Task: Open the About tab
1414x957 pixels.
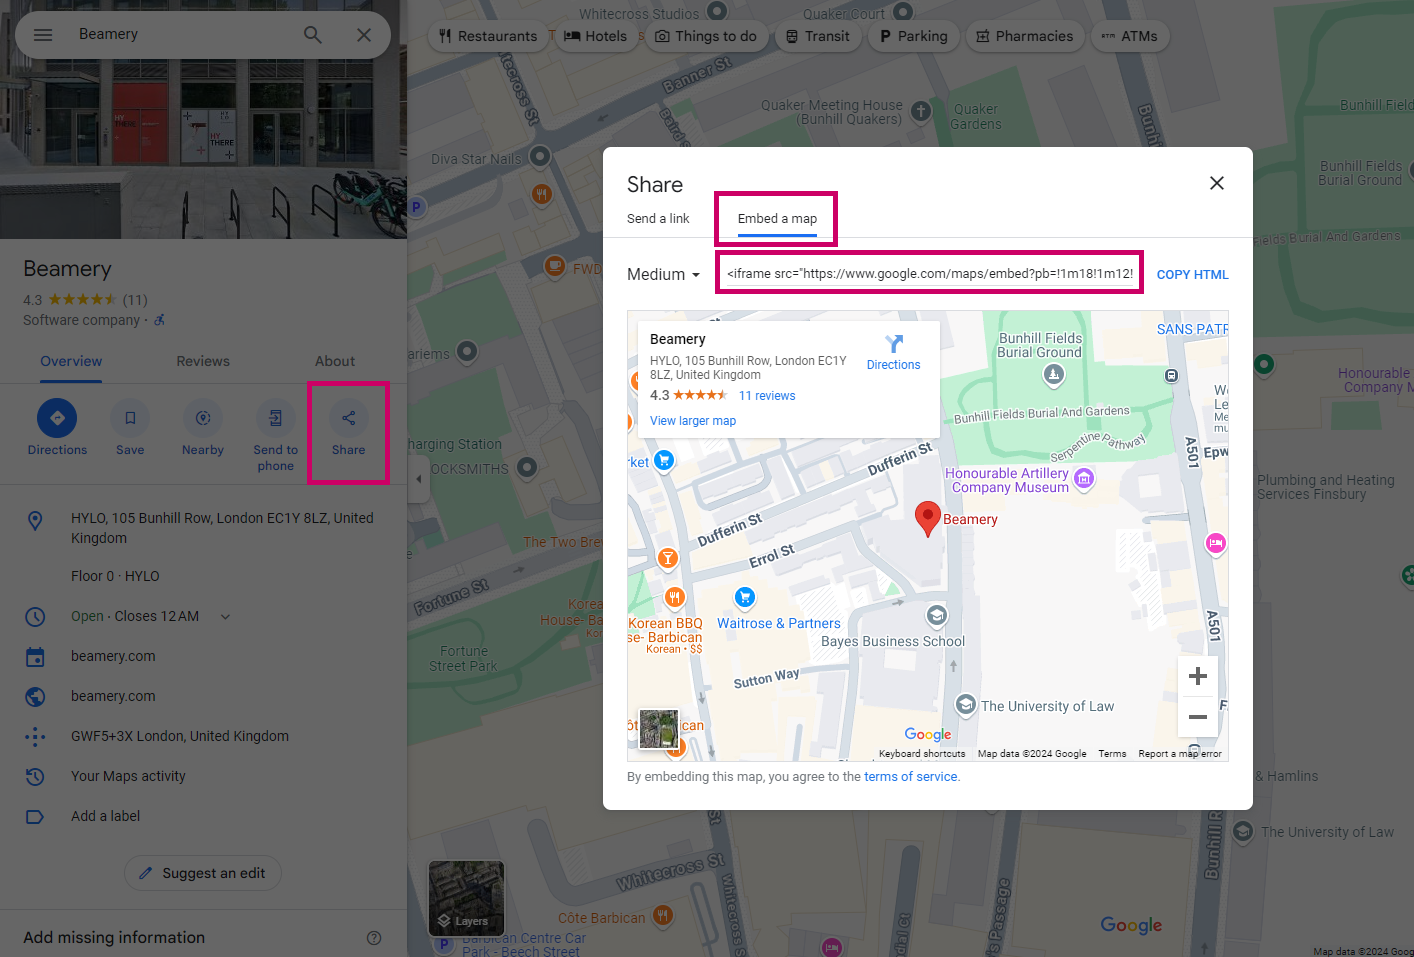Action: pyautogui.click(x=335, y=362)
